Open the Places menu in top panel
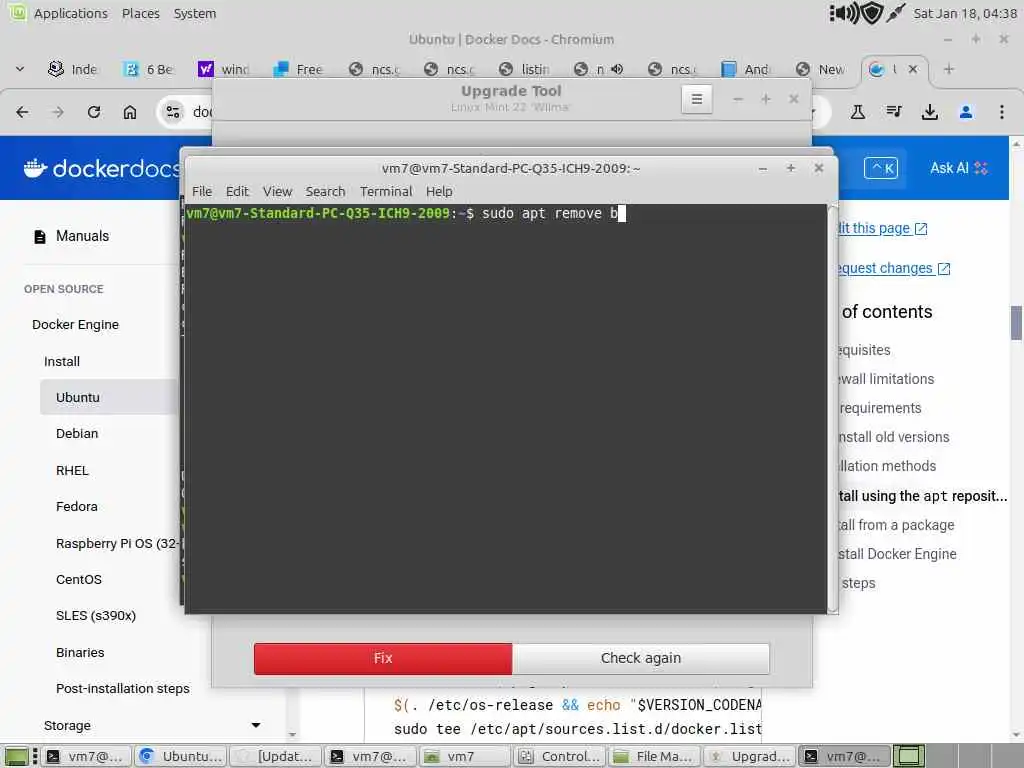1024x768 pixels. point(140,13)
